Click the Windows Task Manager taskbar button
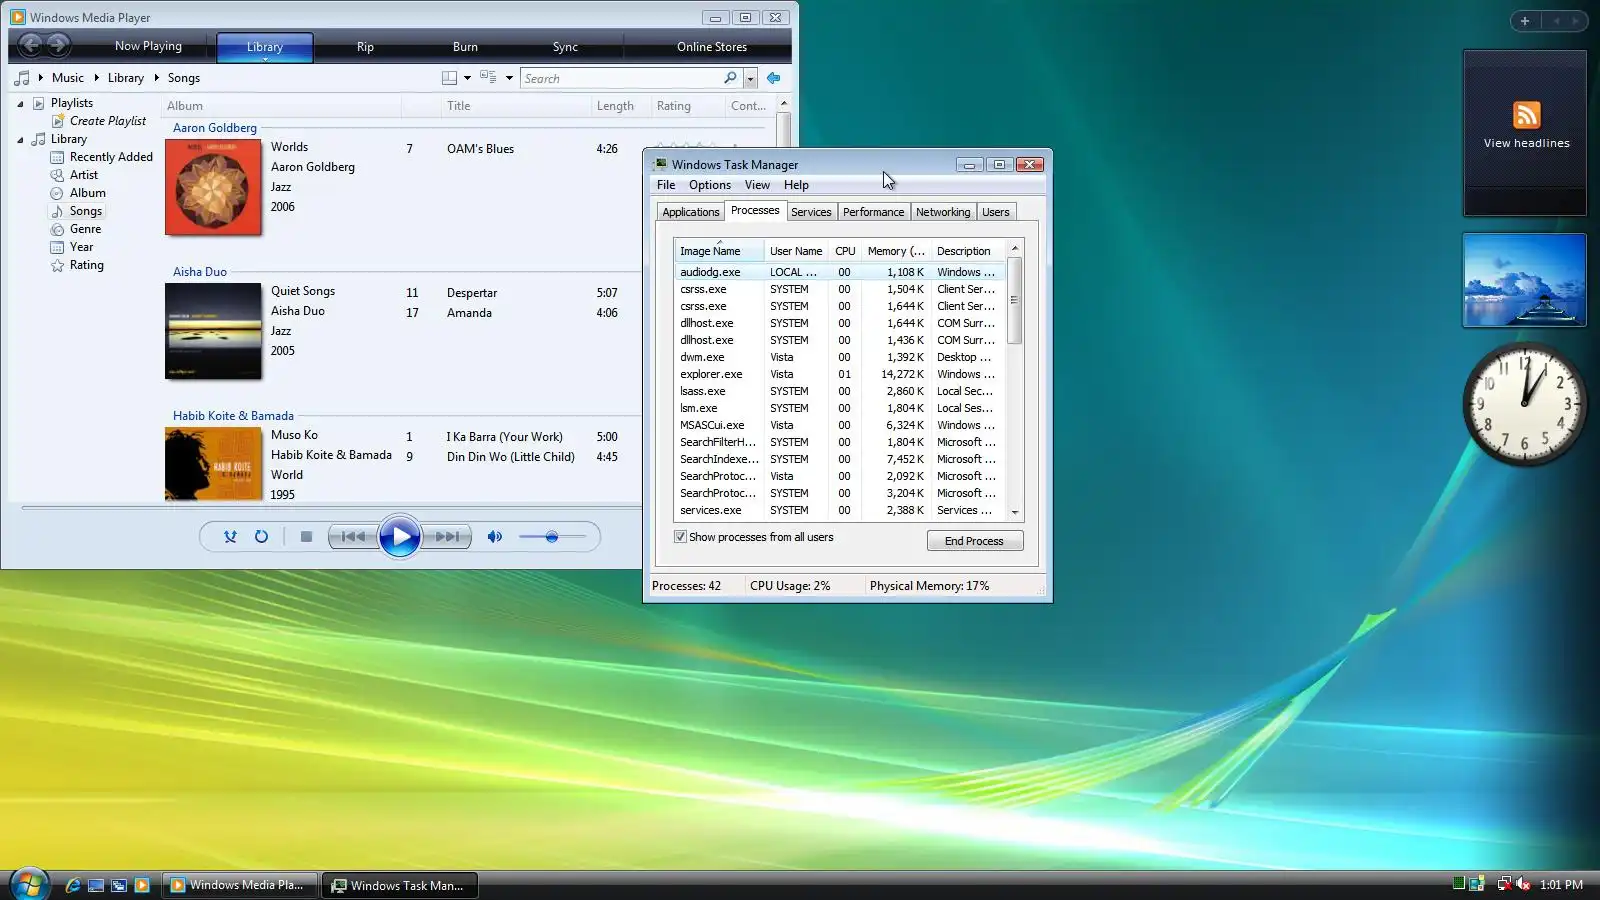 (x=400, y=885)
